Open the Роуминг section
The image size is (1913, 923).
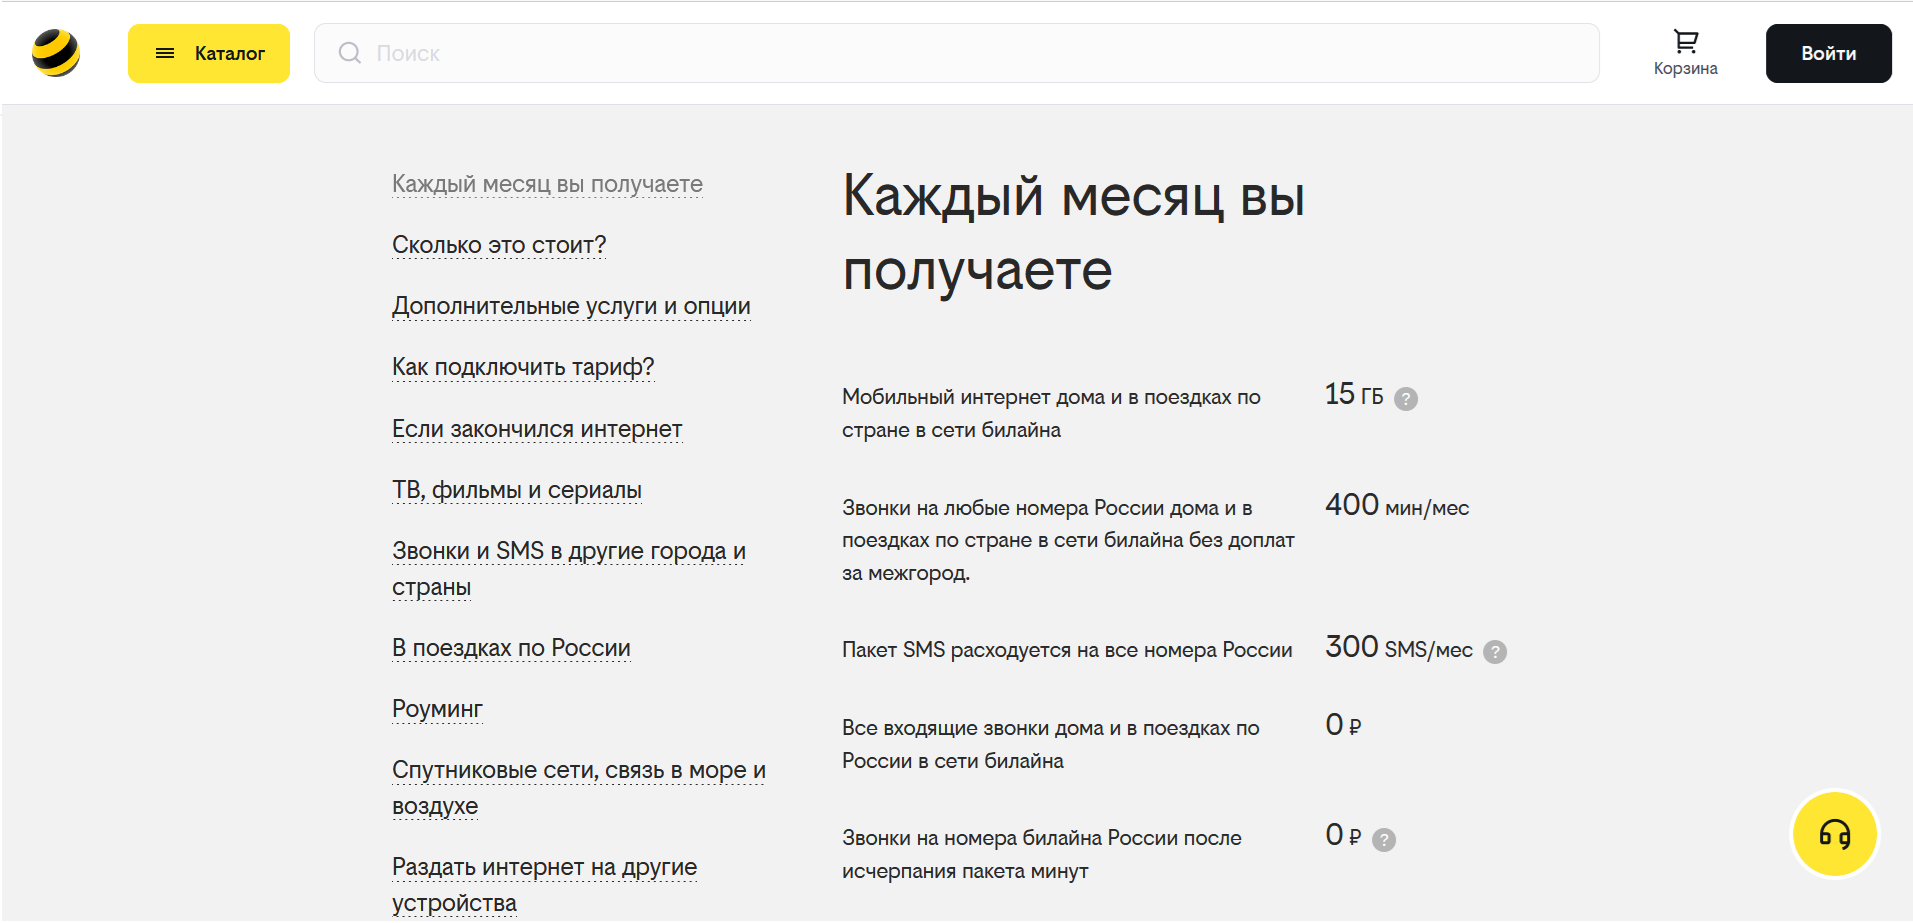point(436,708)
